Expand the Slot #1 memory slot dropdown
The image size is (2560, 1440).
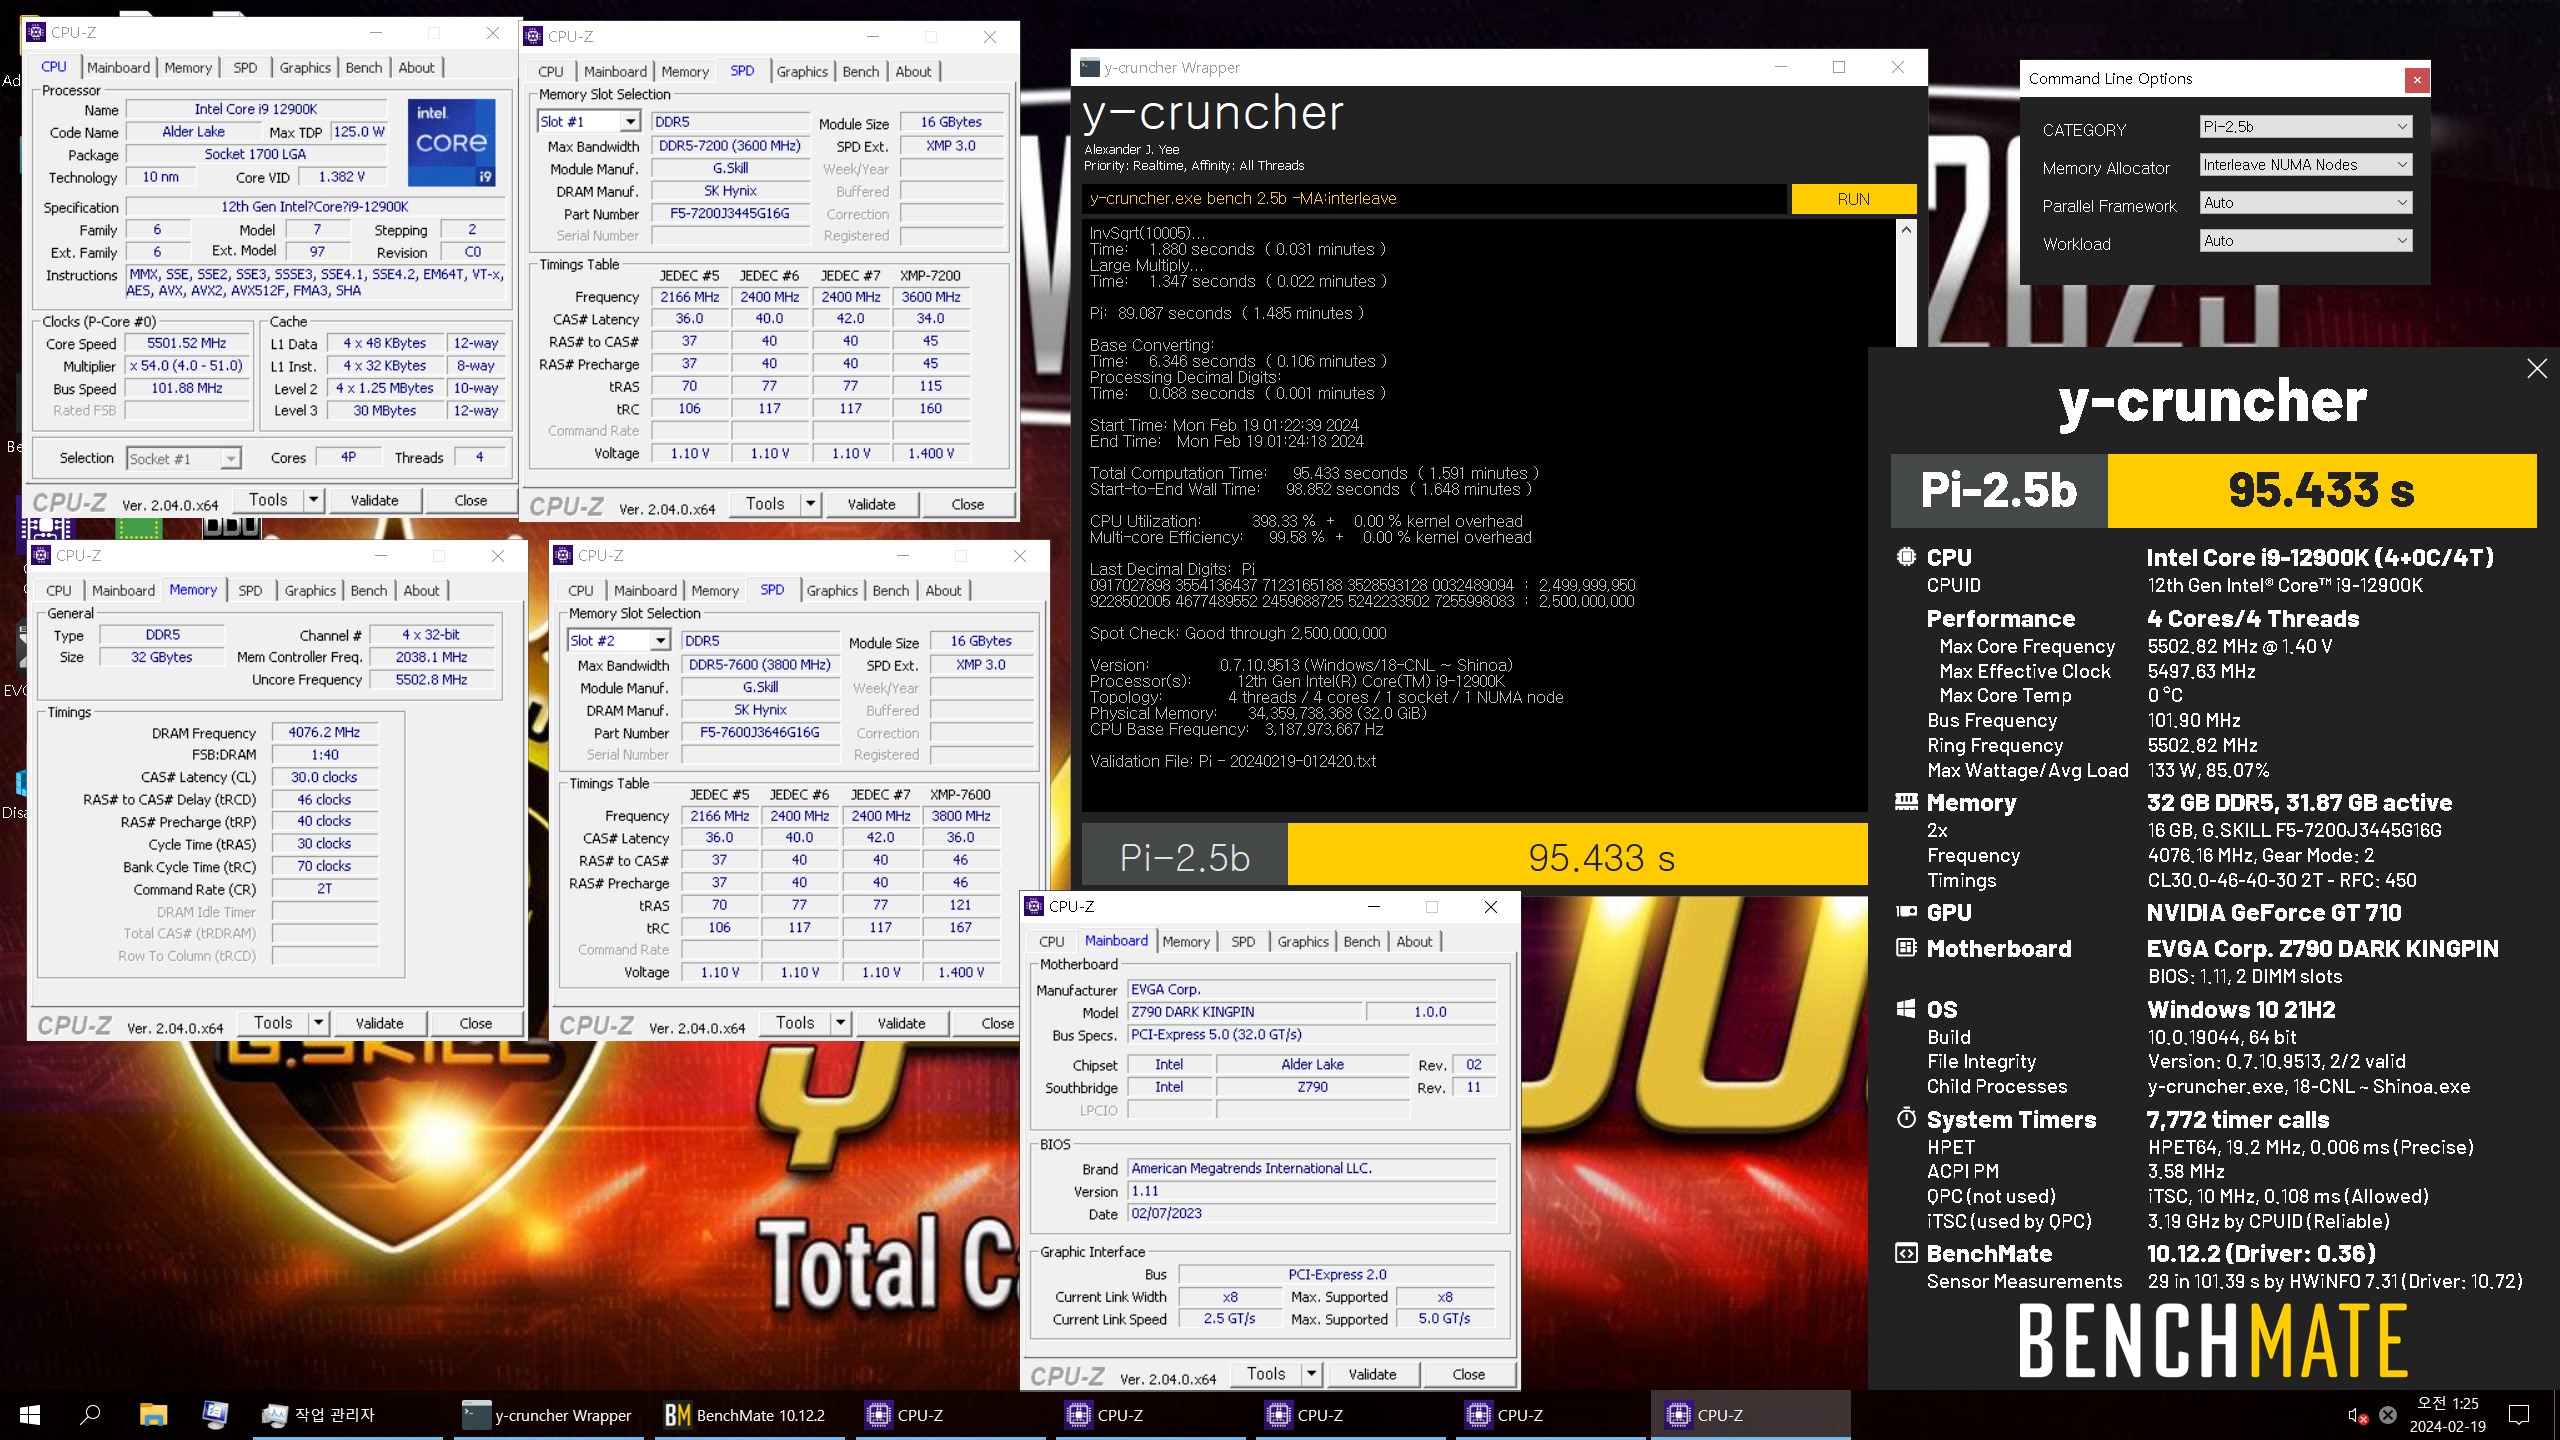tap(629, 122)
